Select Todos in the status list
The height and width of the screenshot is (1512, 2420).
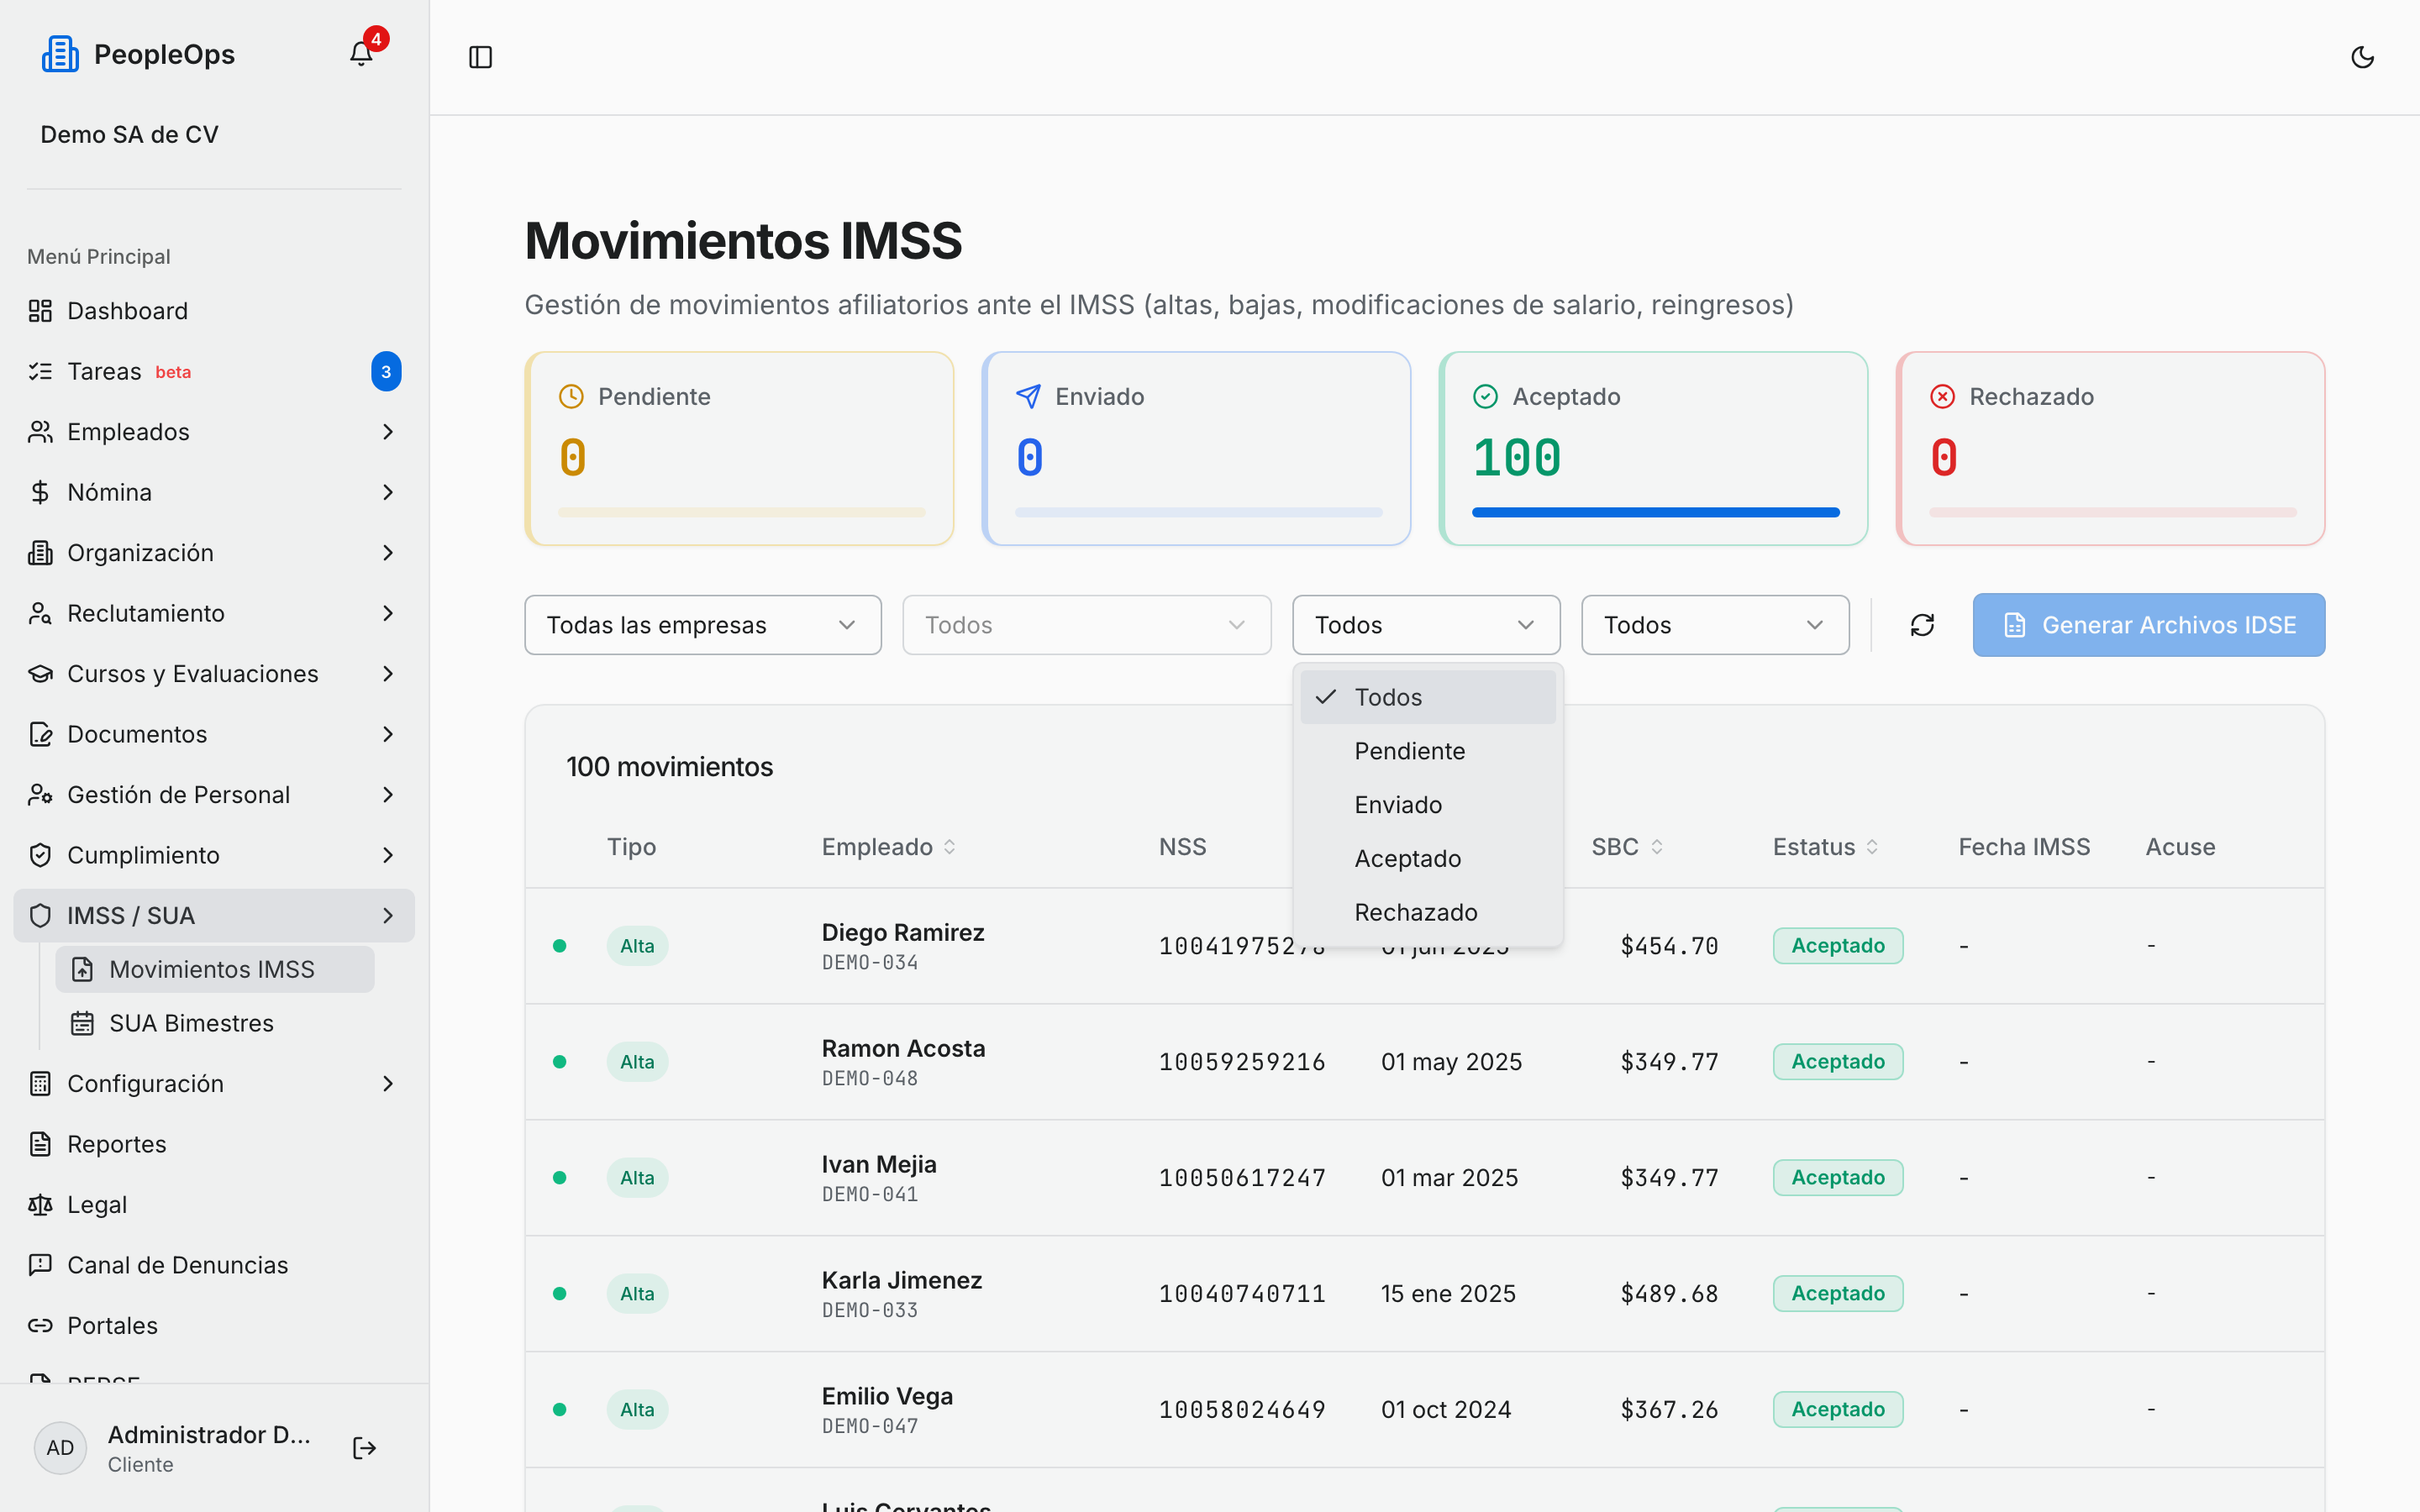coord(1427,697)
